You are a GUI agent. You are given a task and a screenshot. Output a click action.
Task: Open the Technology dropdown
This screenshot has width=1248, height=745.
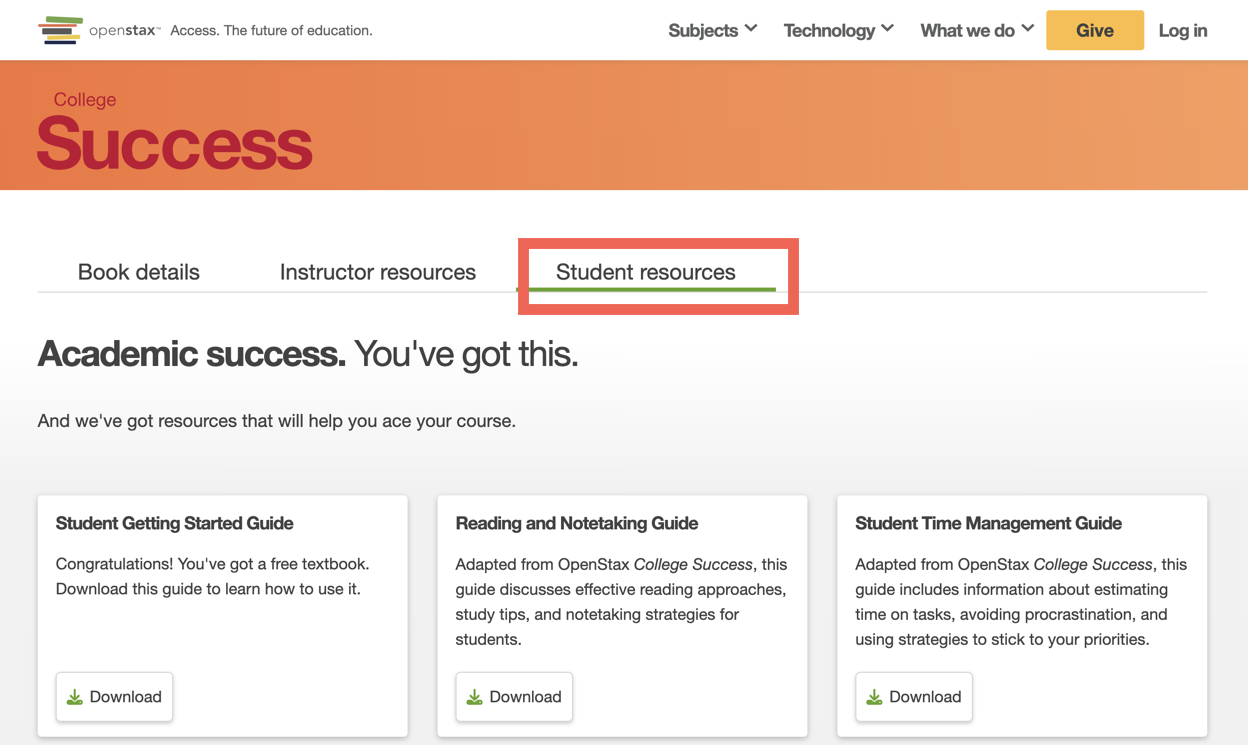(838, 30)
